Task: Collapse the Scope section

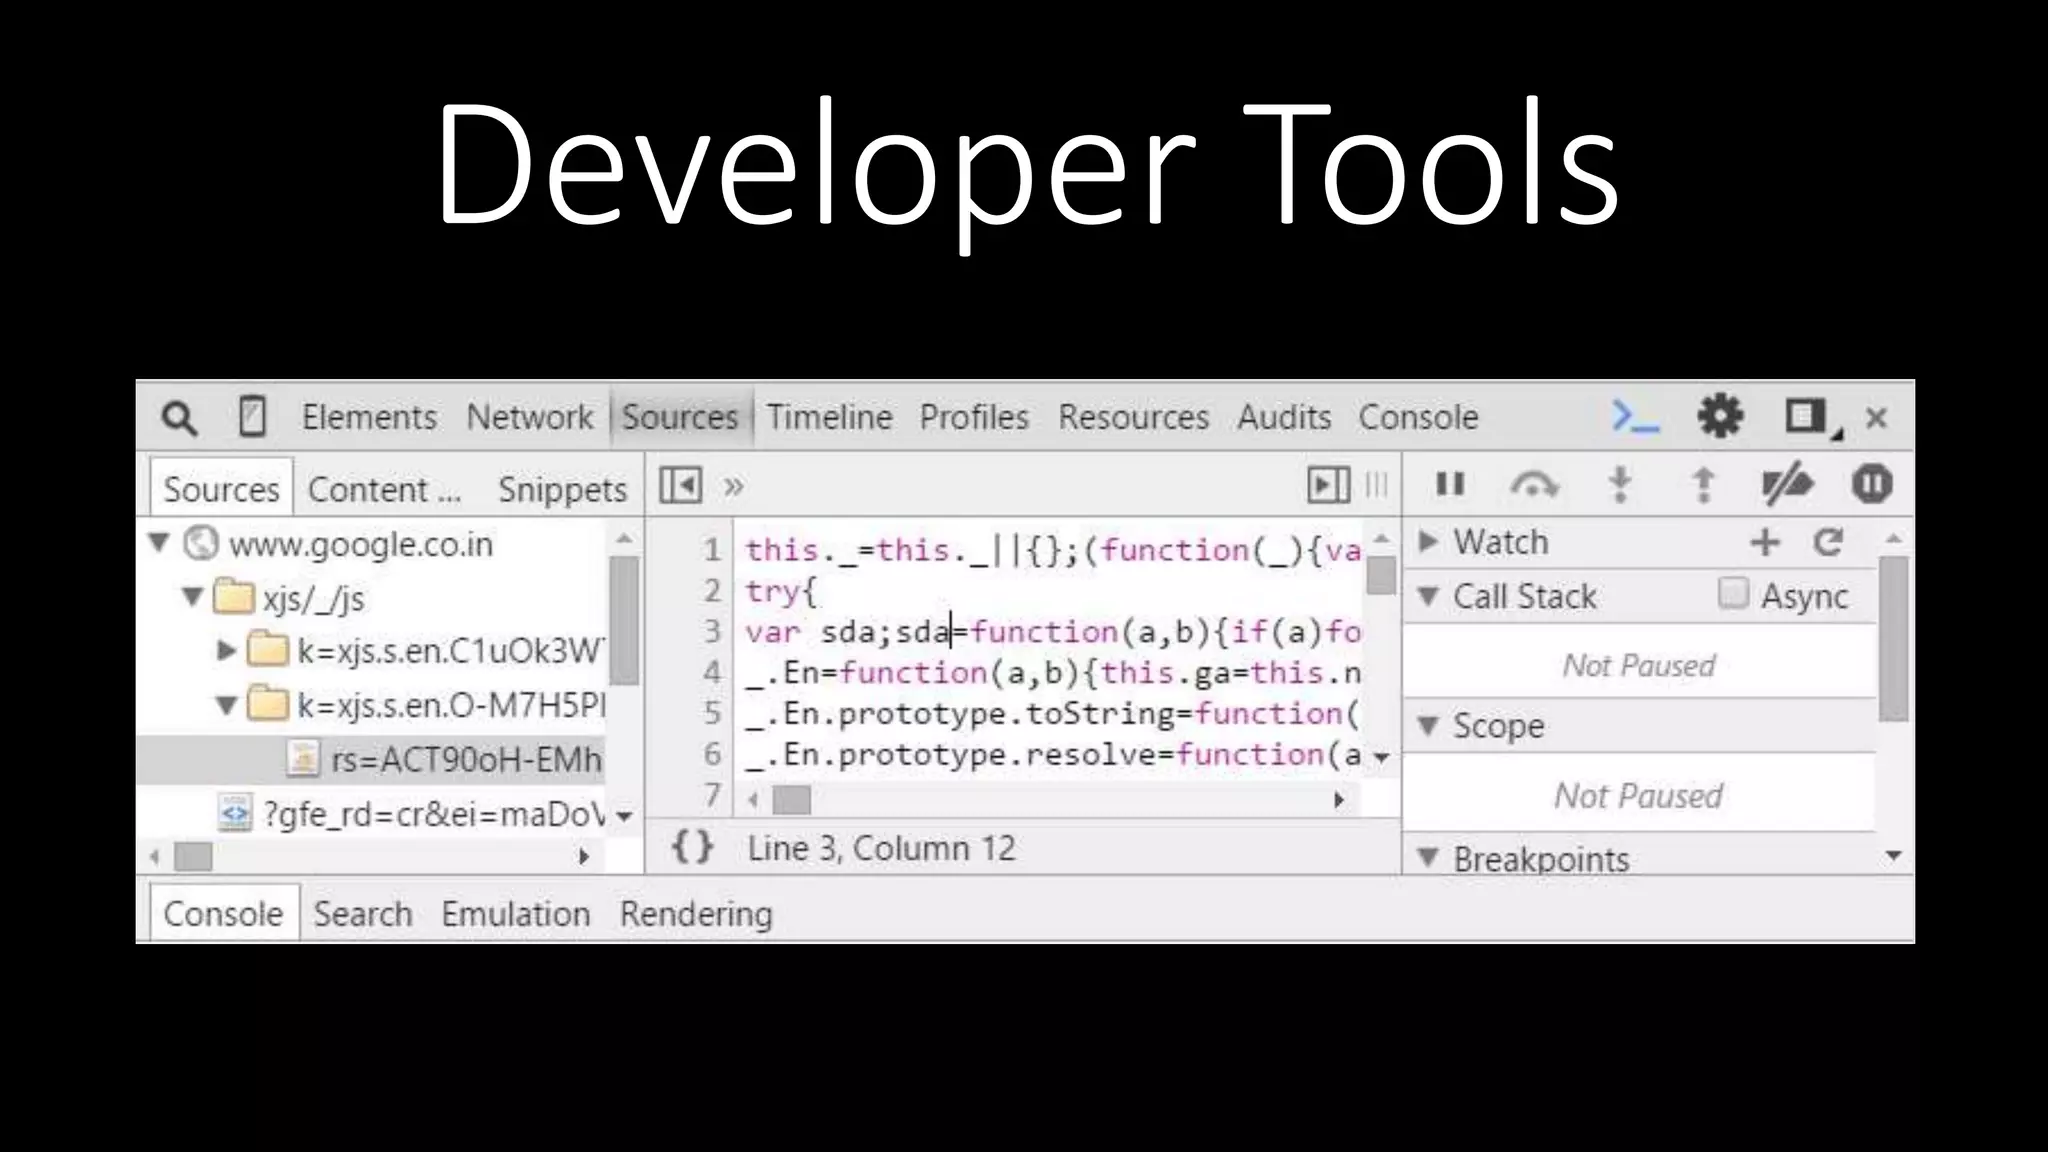Action: pos(1428,726)
